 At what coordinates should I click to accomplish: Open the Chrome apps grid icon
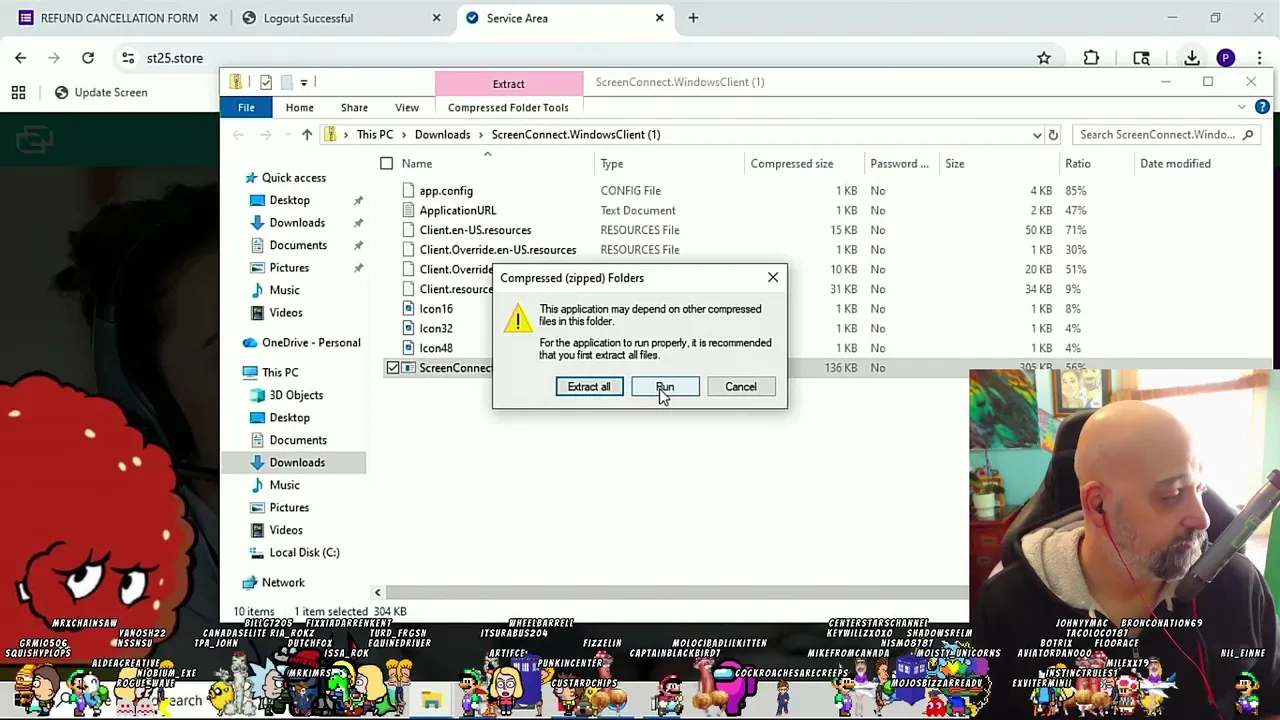[18, 92]
